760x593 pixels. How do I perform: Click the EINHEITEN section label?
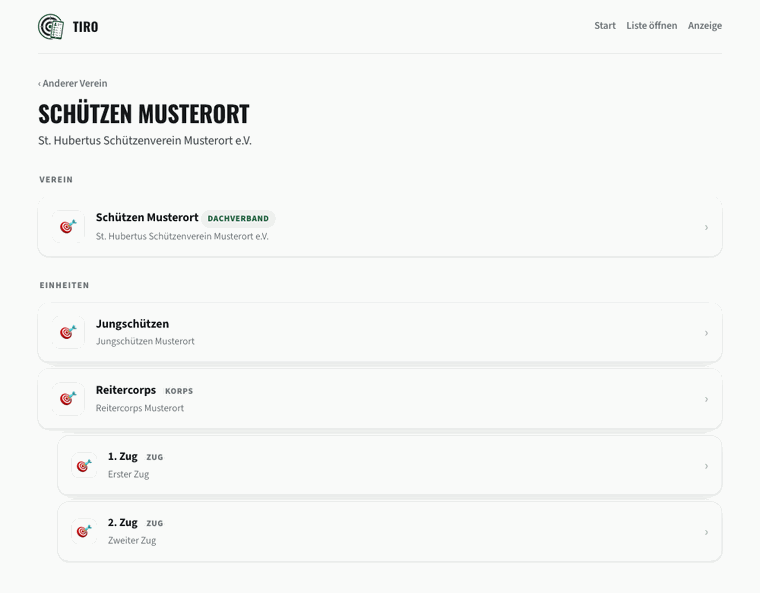pyautogui.click(x=64, y=285)
